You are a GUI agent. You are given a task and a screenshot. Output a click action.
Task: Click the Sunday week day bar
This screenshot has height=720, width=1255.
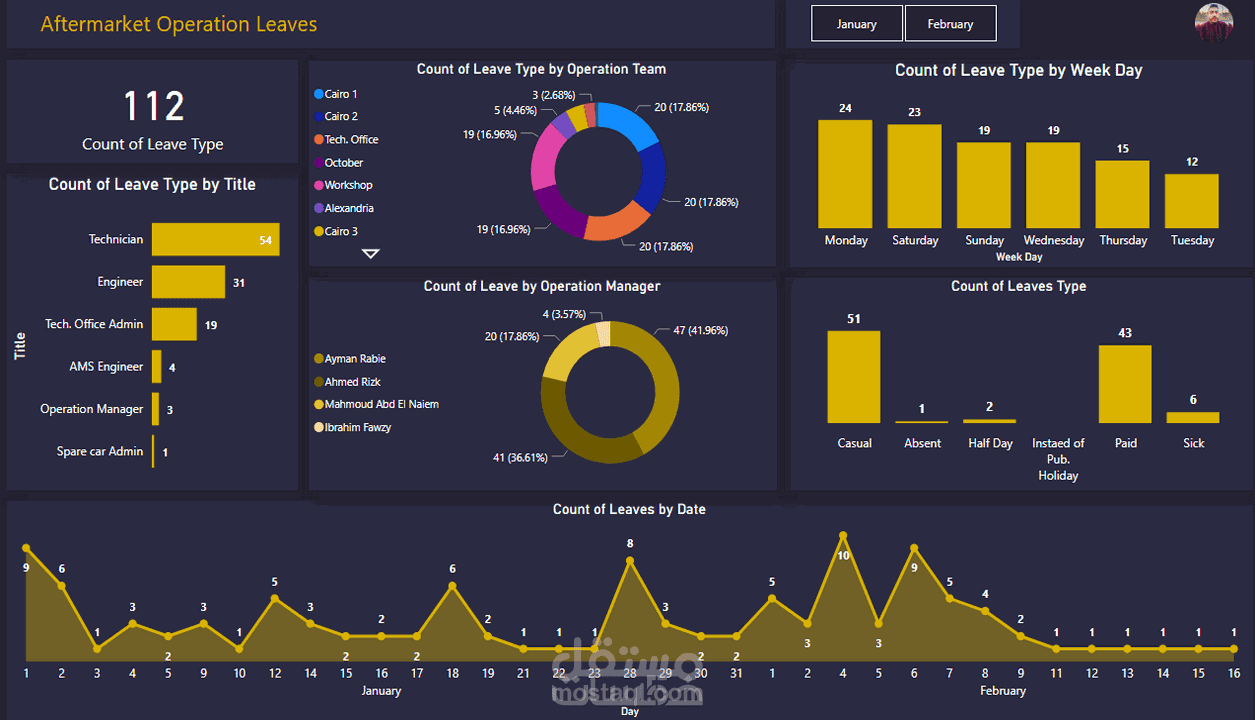983,185
